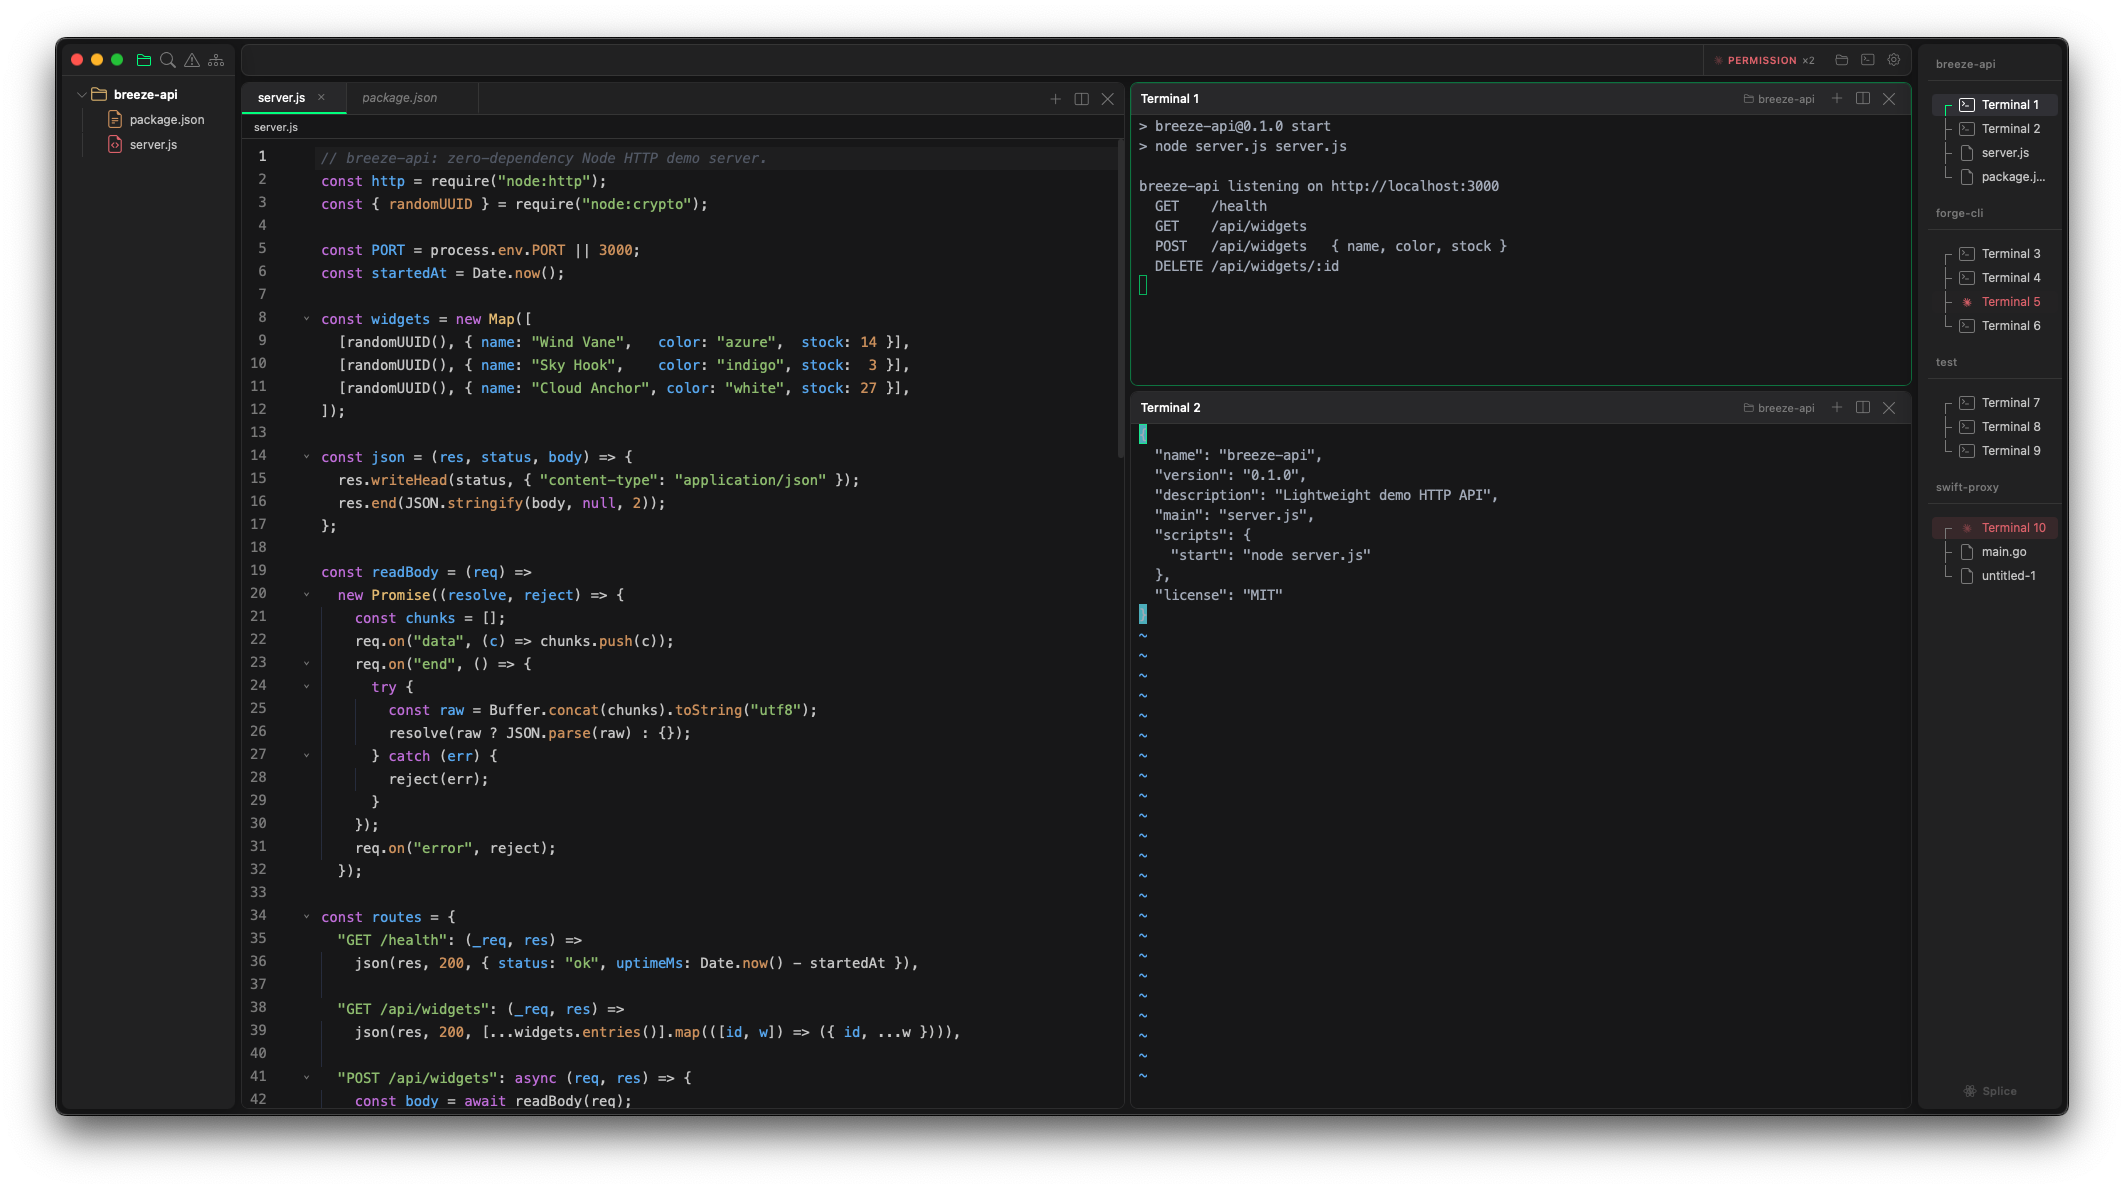Close the Terminal 1 pane
Screen dimensions: 2124x1189
coord(1889,99)
